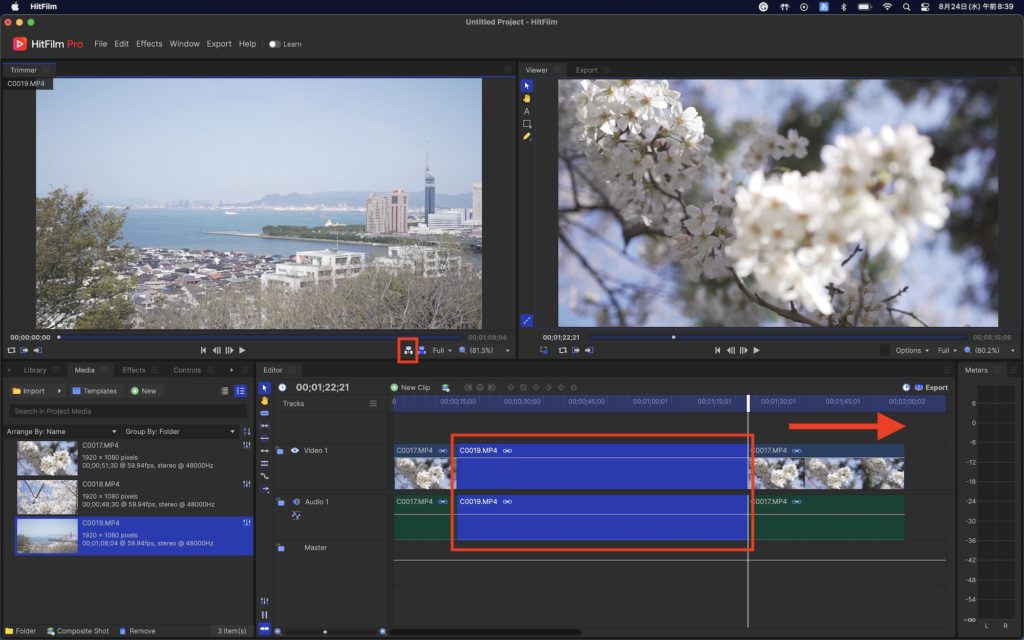This screenshot has width=1024, height=640.
Task: Open the Viewer Options dropdown
Action: click(x=912, y=350)
